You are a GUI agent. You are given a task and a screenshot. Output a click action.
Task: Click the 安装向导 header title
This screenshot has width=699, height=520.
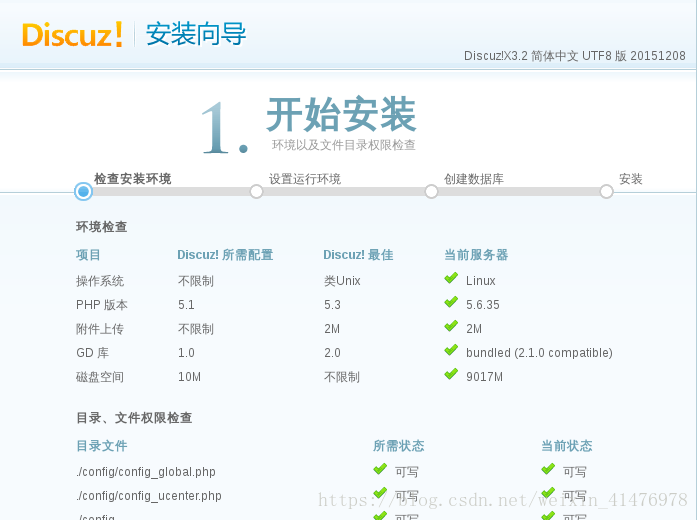point(196,34)
